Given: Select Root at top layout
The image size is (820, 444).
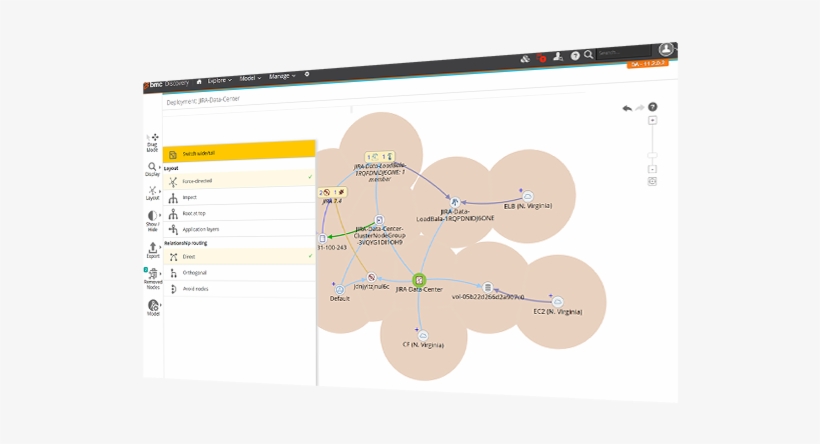Looking at the screenshot, I should pos(240,213).
